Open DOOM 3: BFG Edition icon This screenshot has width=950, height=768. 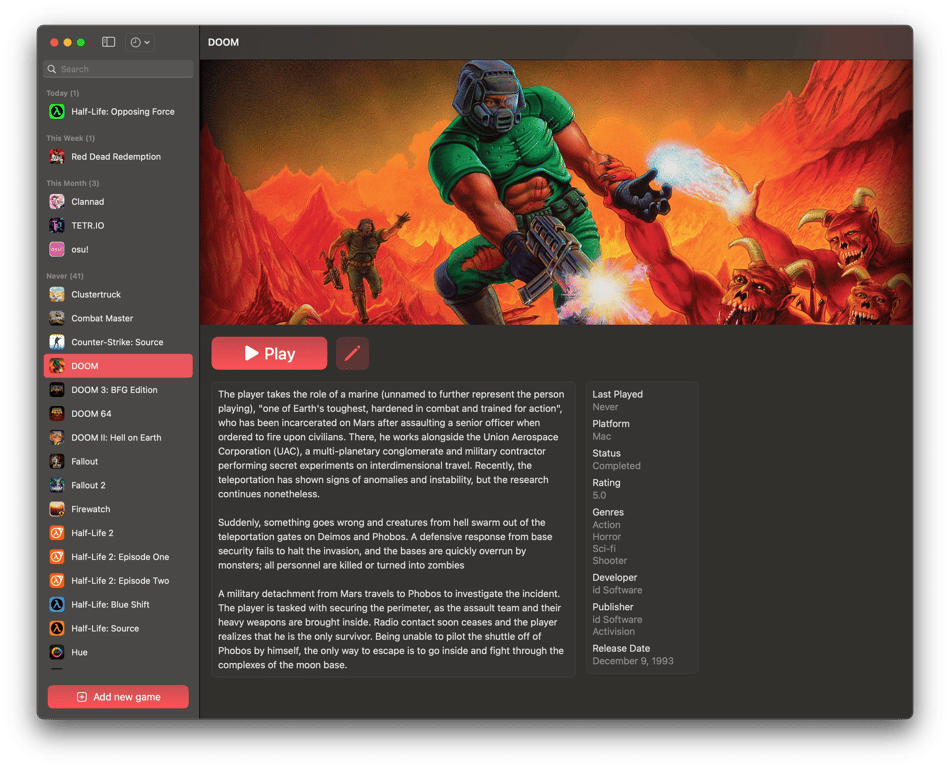tap(57, 390)
